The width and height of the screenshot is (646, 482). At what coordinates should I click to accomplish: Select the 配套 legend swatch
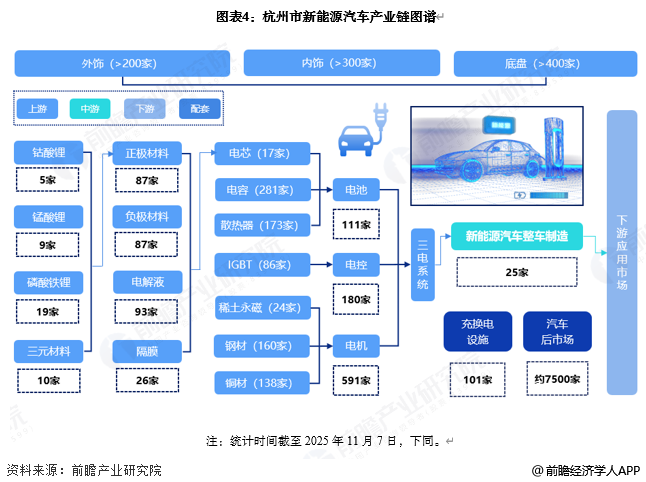coord(199,108)
